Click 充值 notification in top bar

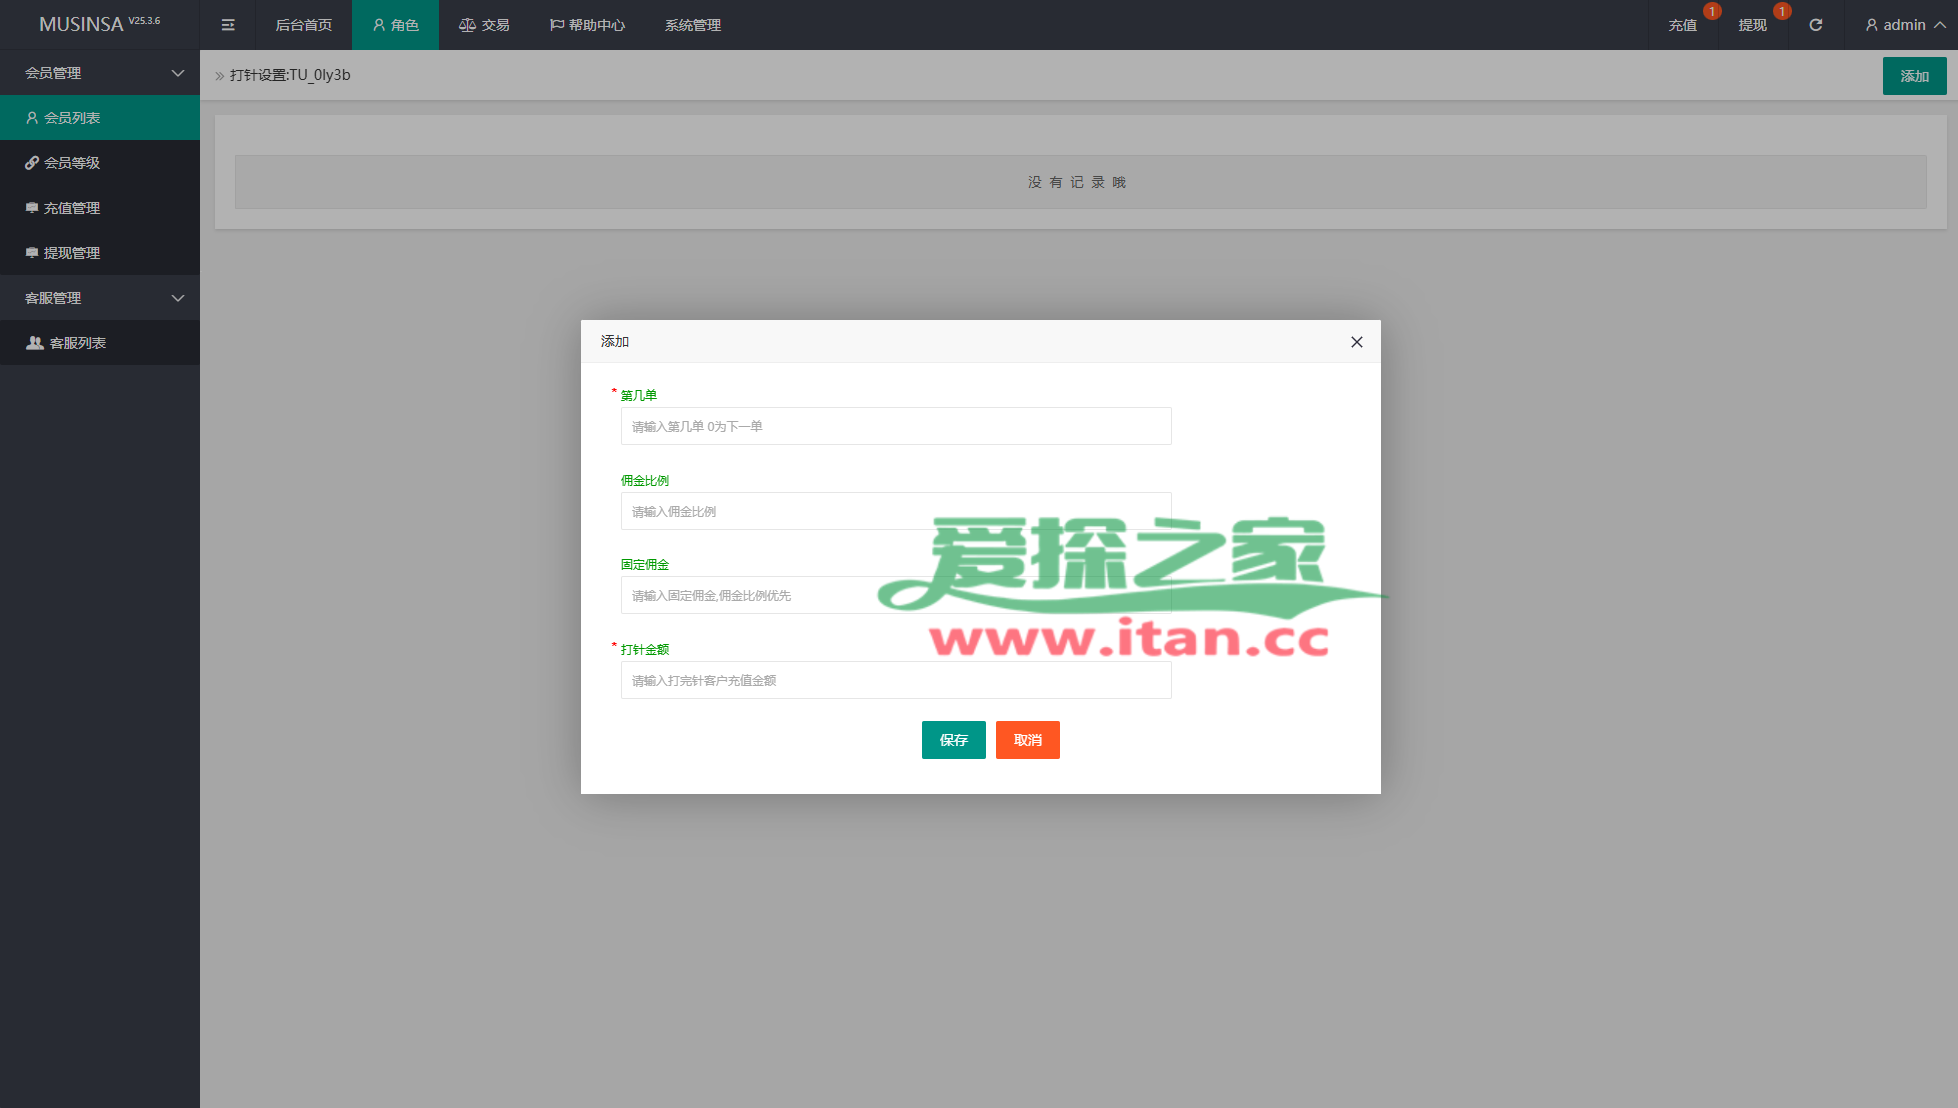pyautogui.click(x=1682, y=25)
